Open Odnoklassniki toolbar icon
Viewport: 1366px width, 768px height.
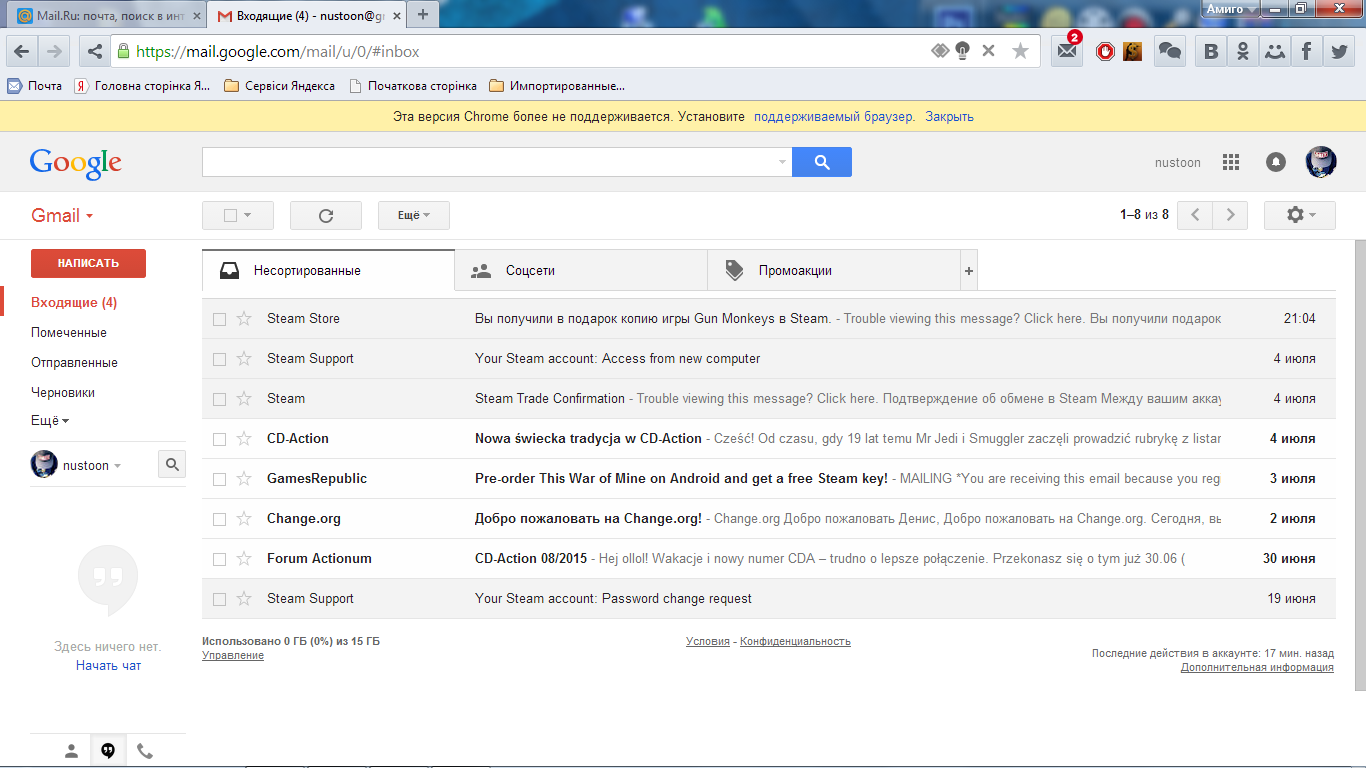click(1243, 52)
